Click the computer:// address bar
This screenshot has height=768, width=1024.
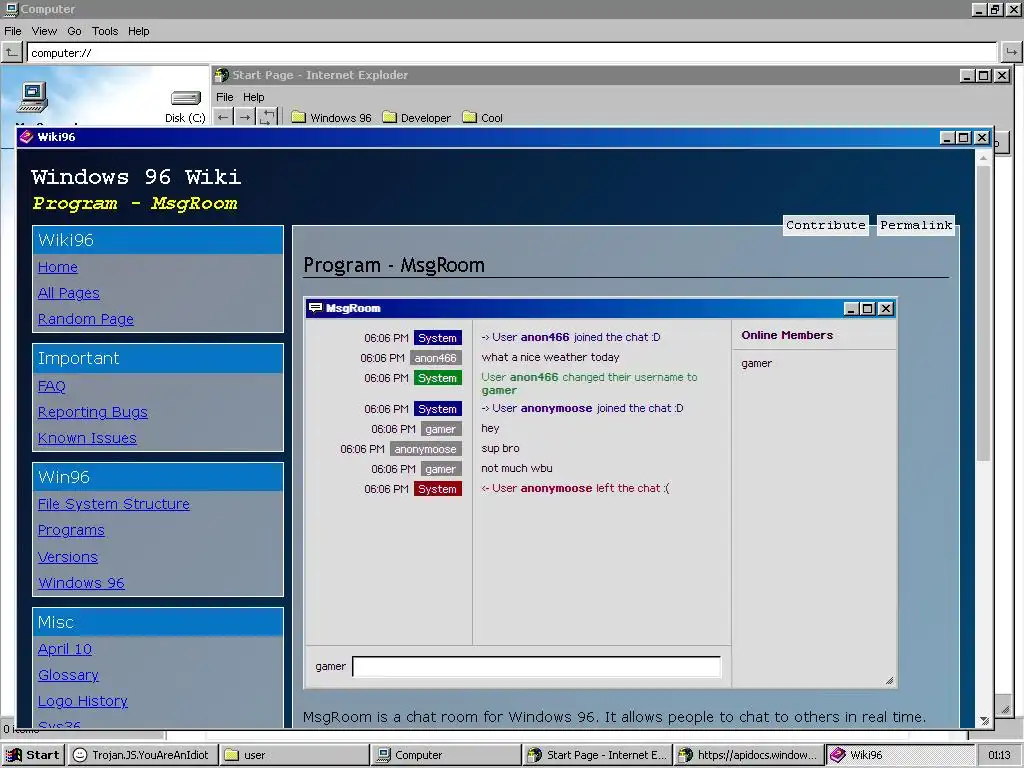[512, 53]
